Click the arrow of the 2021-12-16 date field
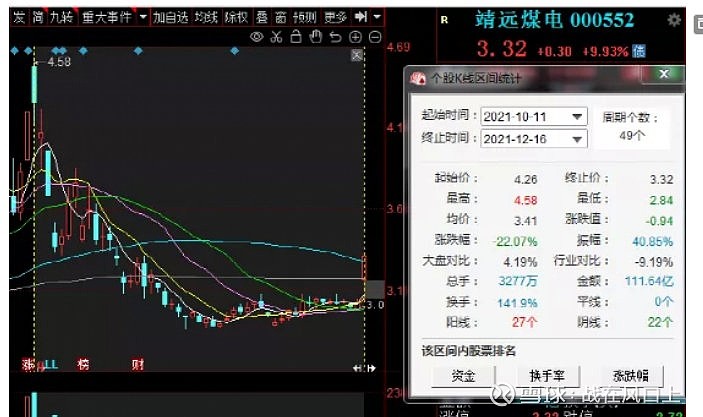 pyautogui.click(x=577, y=139)
